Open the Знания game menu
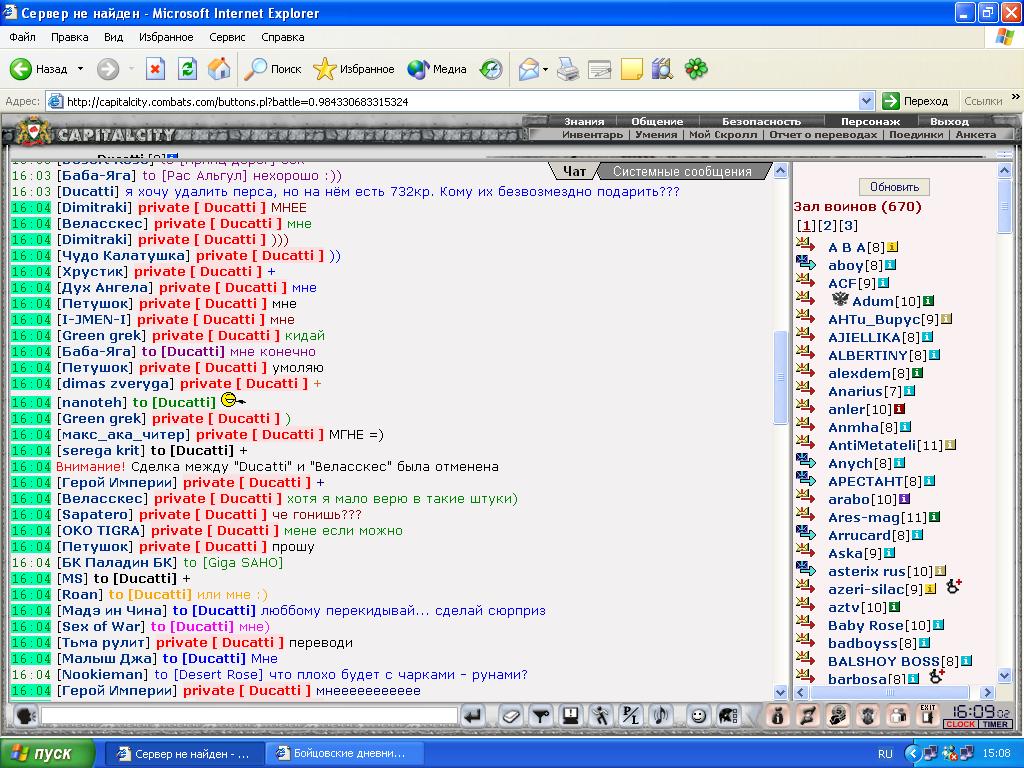Screen dimensions: 1024x768 point(584,121)
